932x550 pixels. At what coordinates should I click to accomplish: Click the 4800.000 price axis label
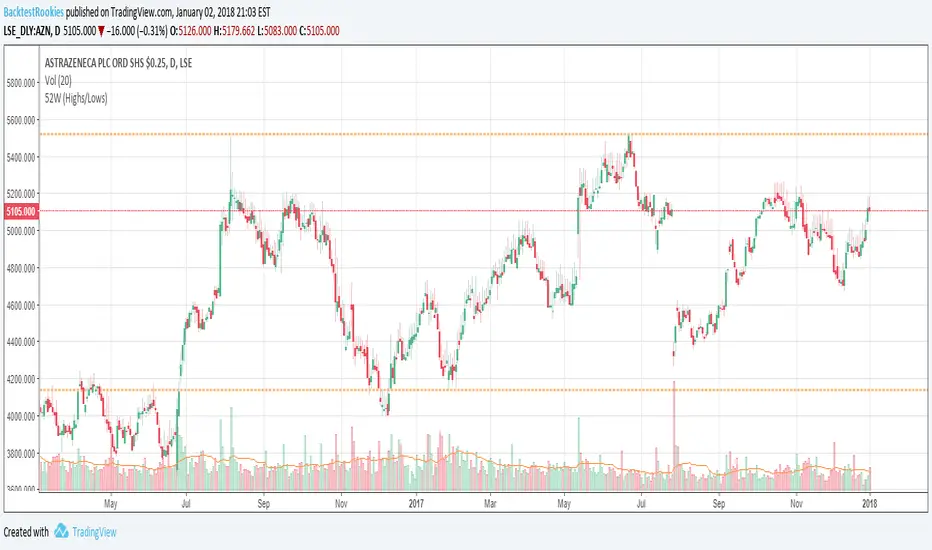pyautogui.click(x=21, y=268)
